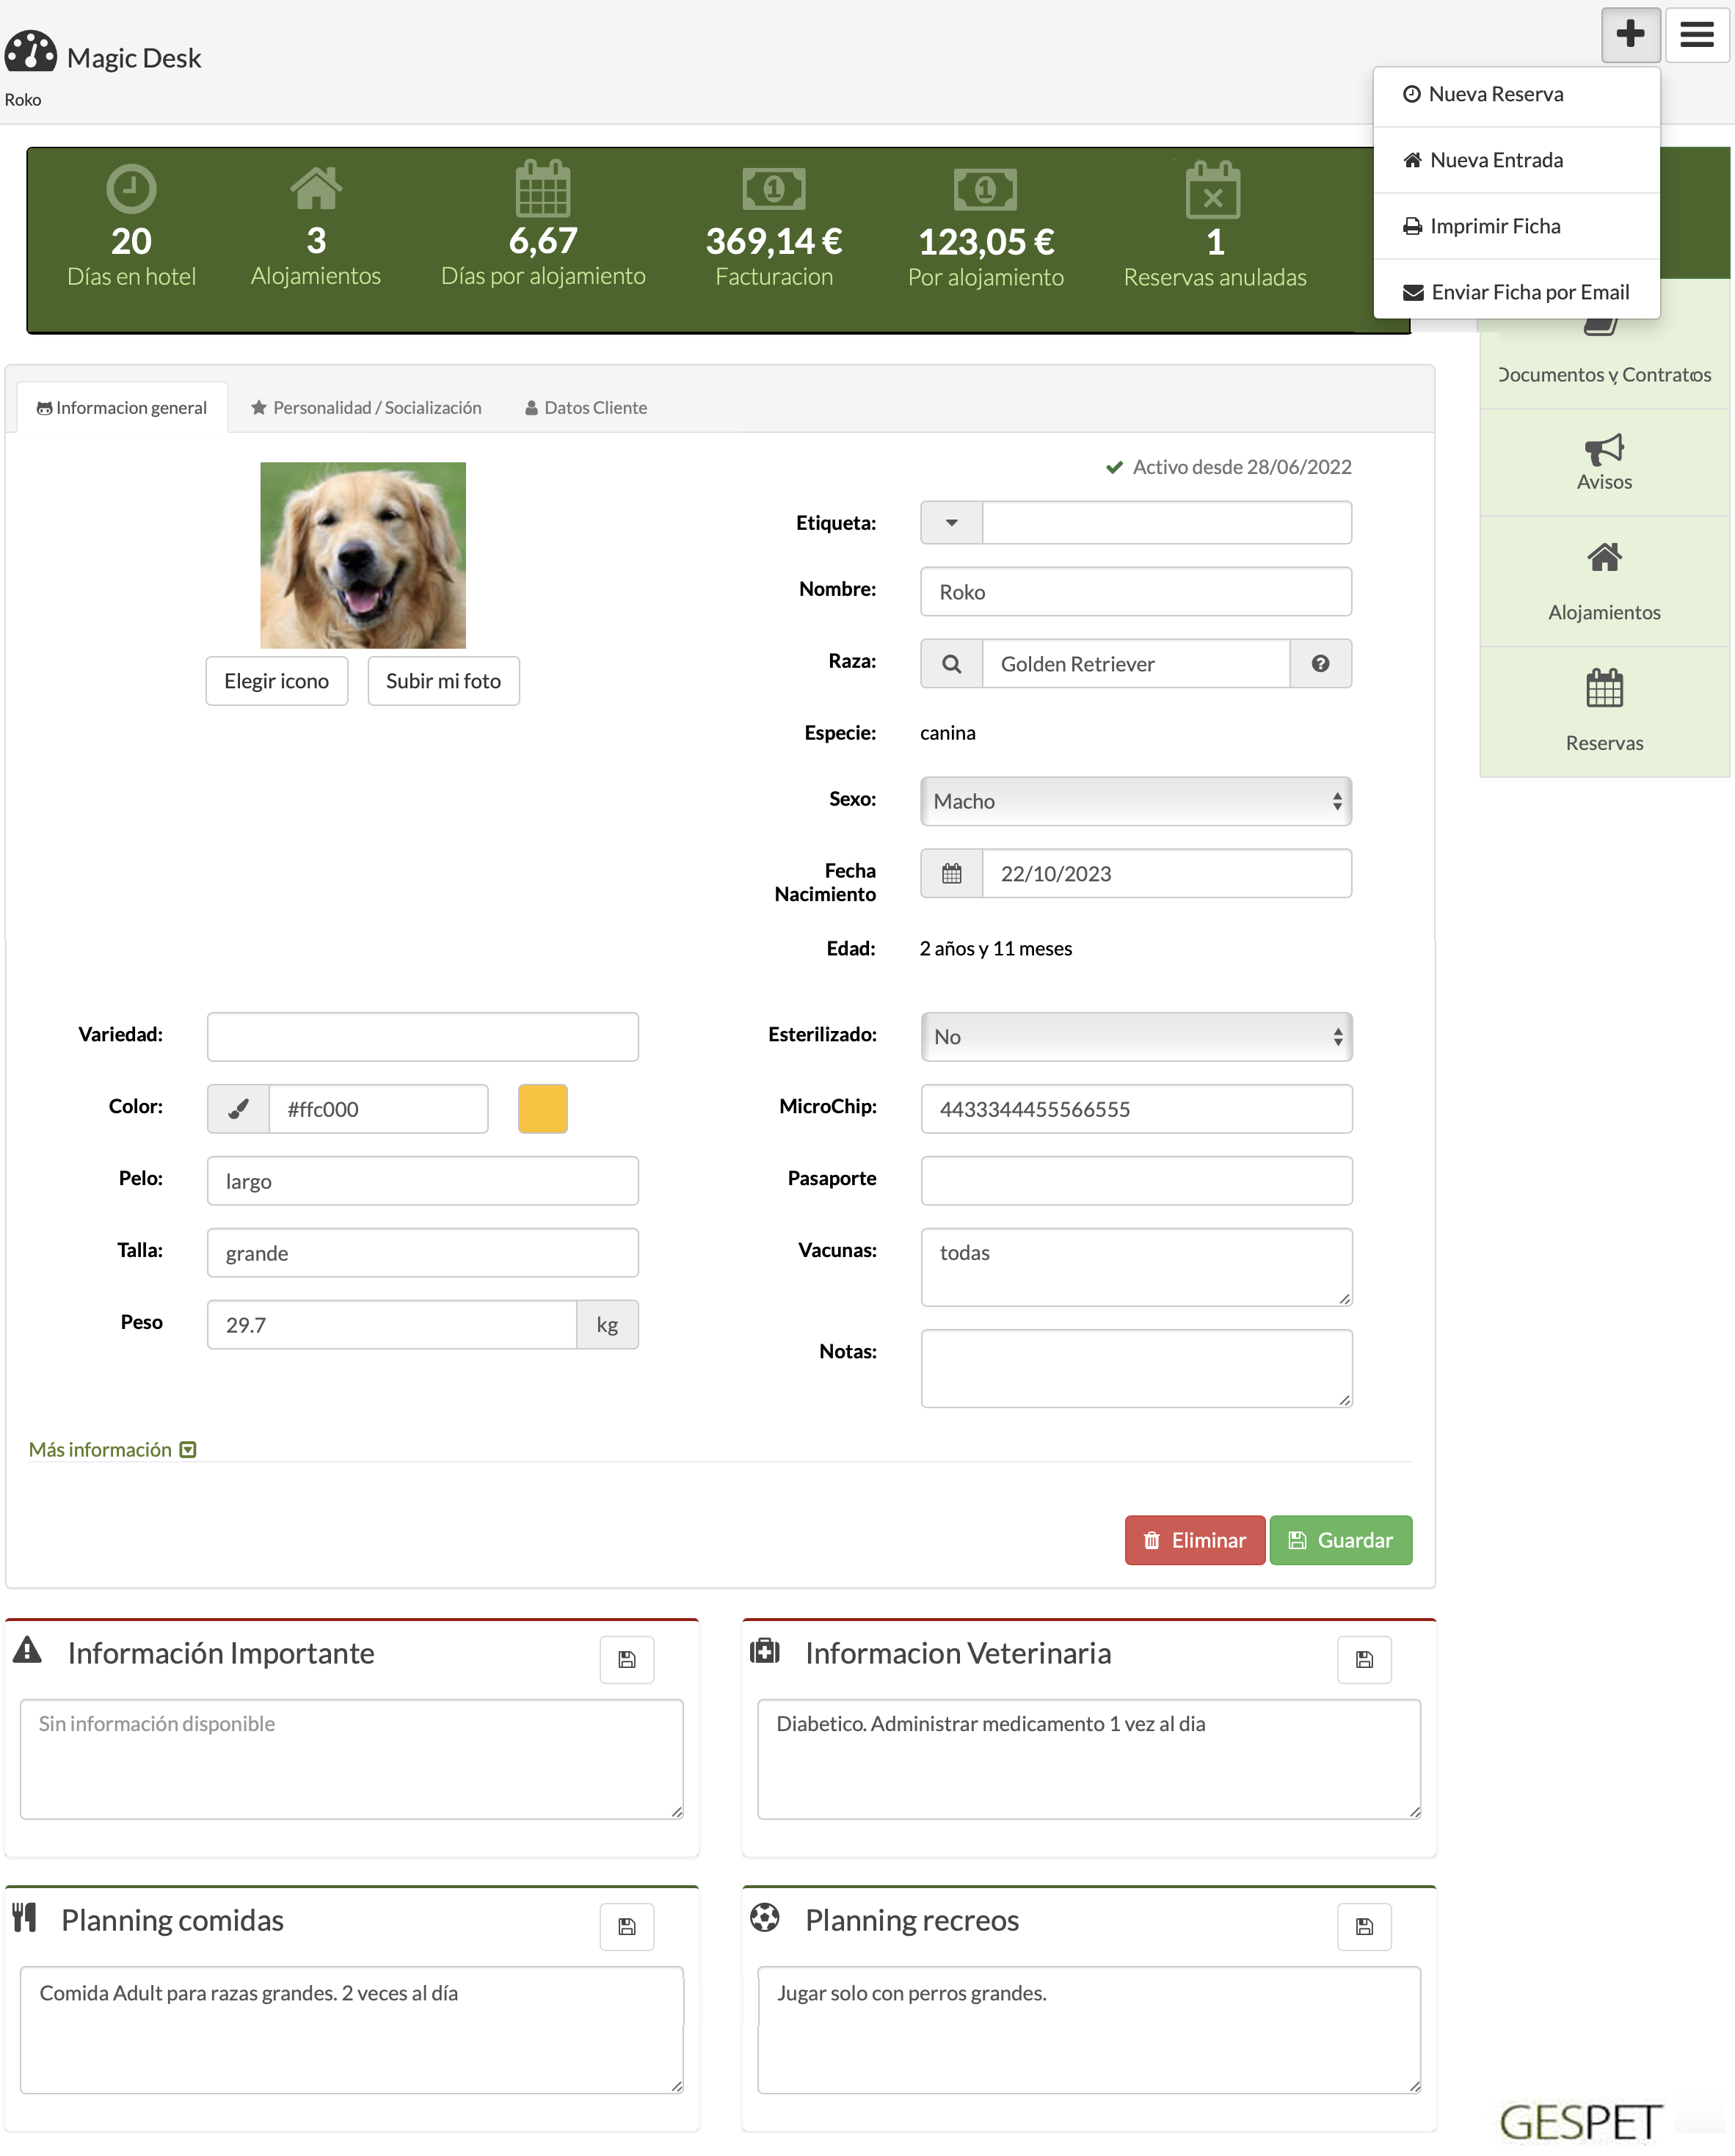Open the birth date calendar picker
1735x2156 pixels.
(x=952, y=873)
